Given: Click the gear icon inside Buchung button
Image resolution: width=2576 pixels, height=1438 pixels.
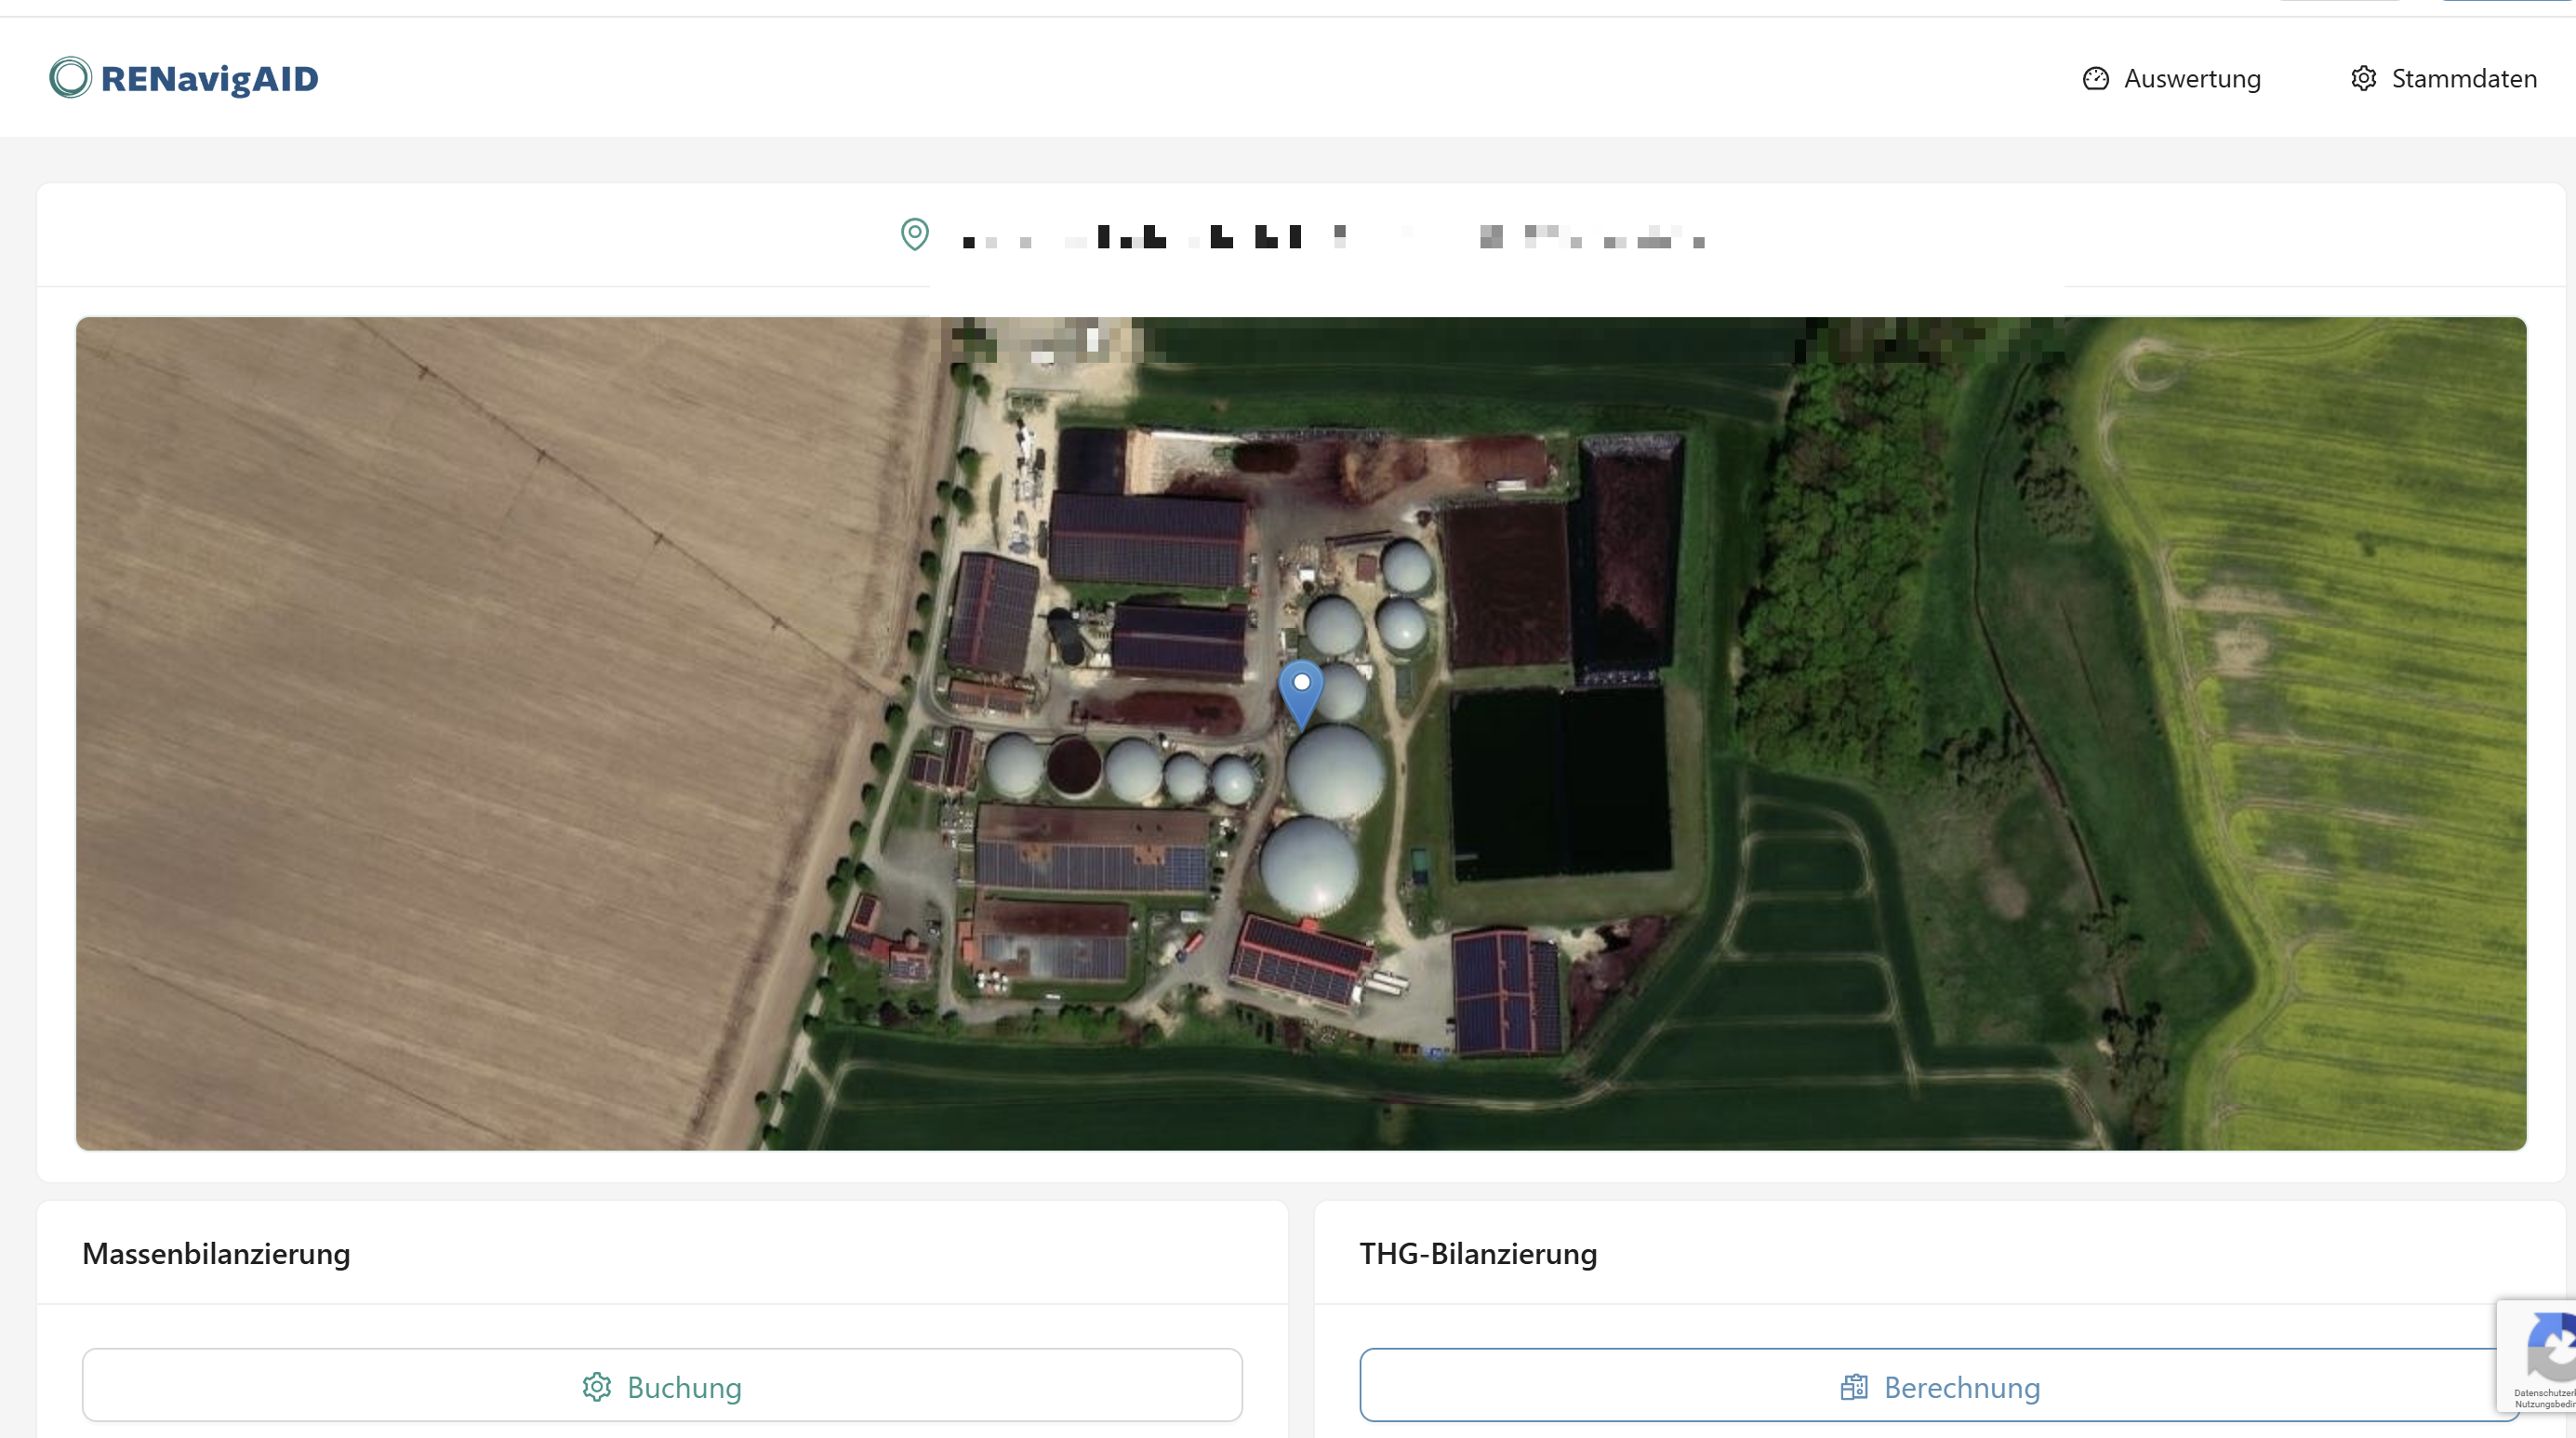Looking at the screenshot, I should pos(597,1386).
